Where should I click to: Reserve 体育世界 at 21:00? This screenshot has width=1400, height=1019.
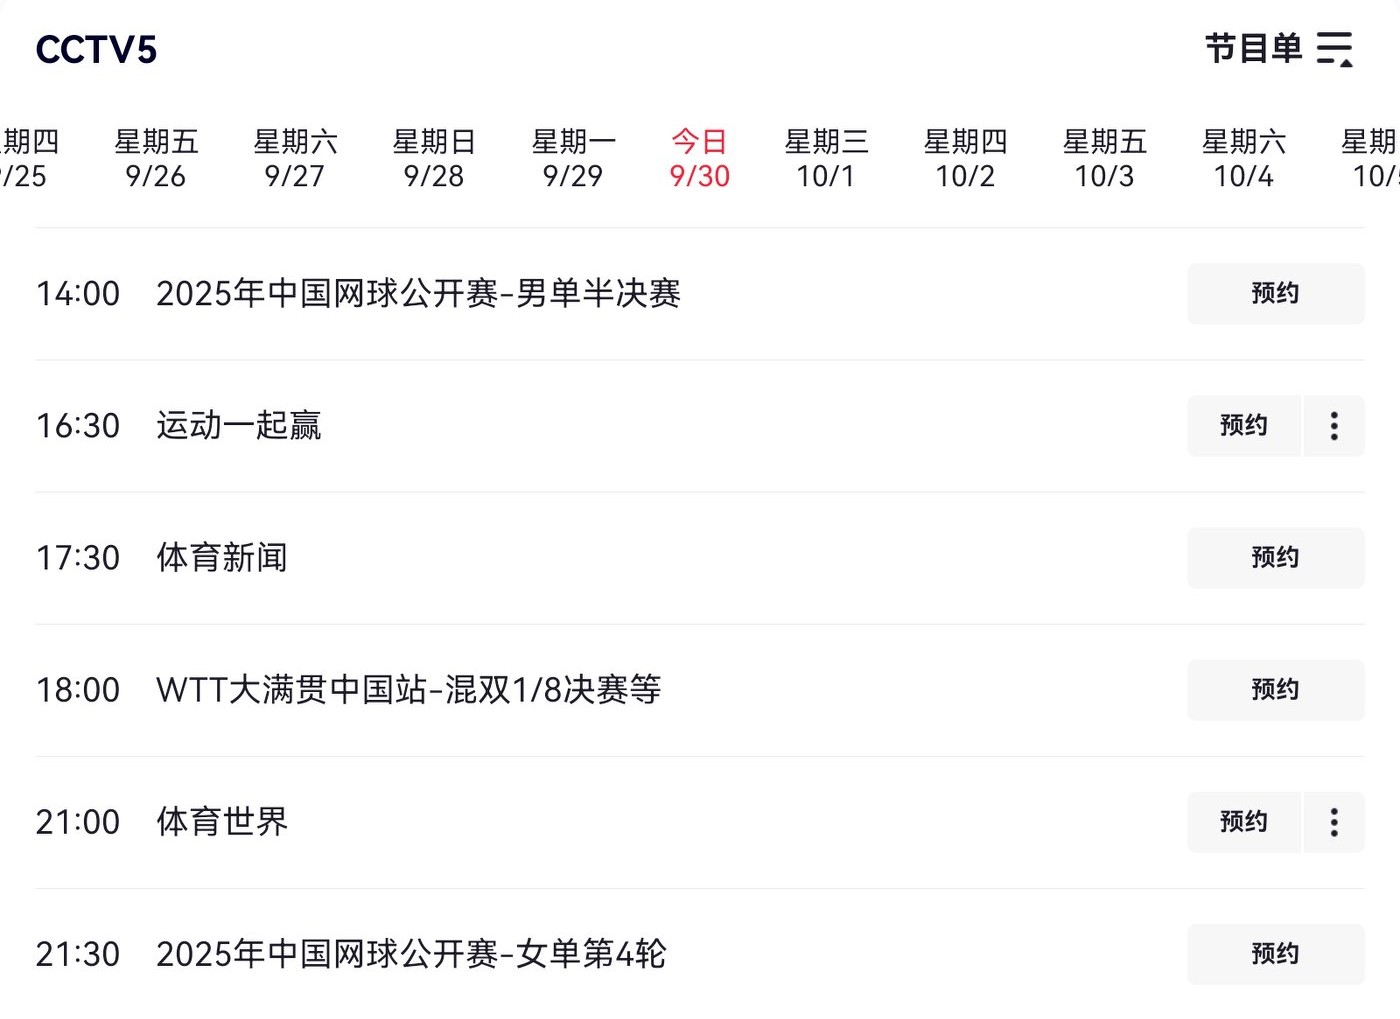[1243, 822]
